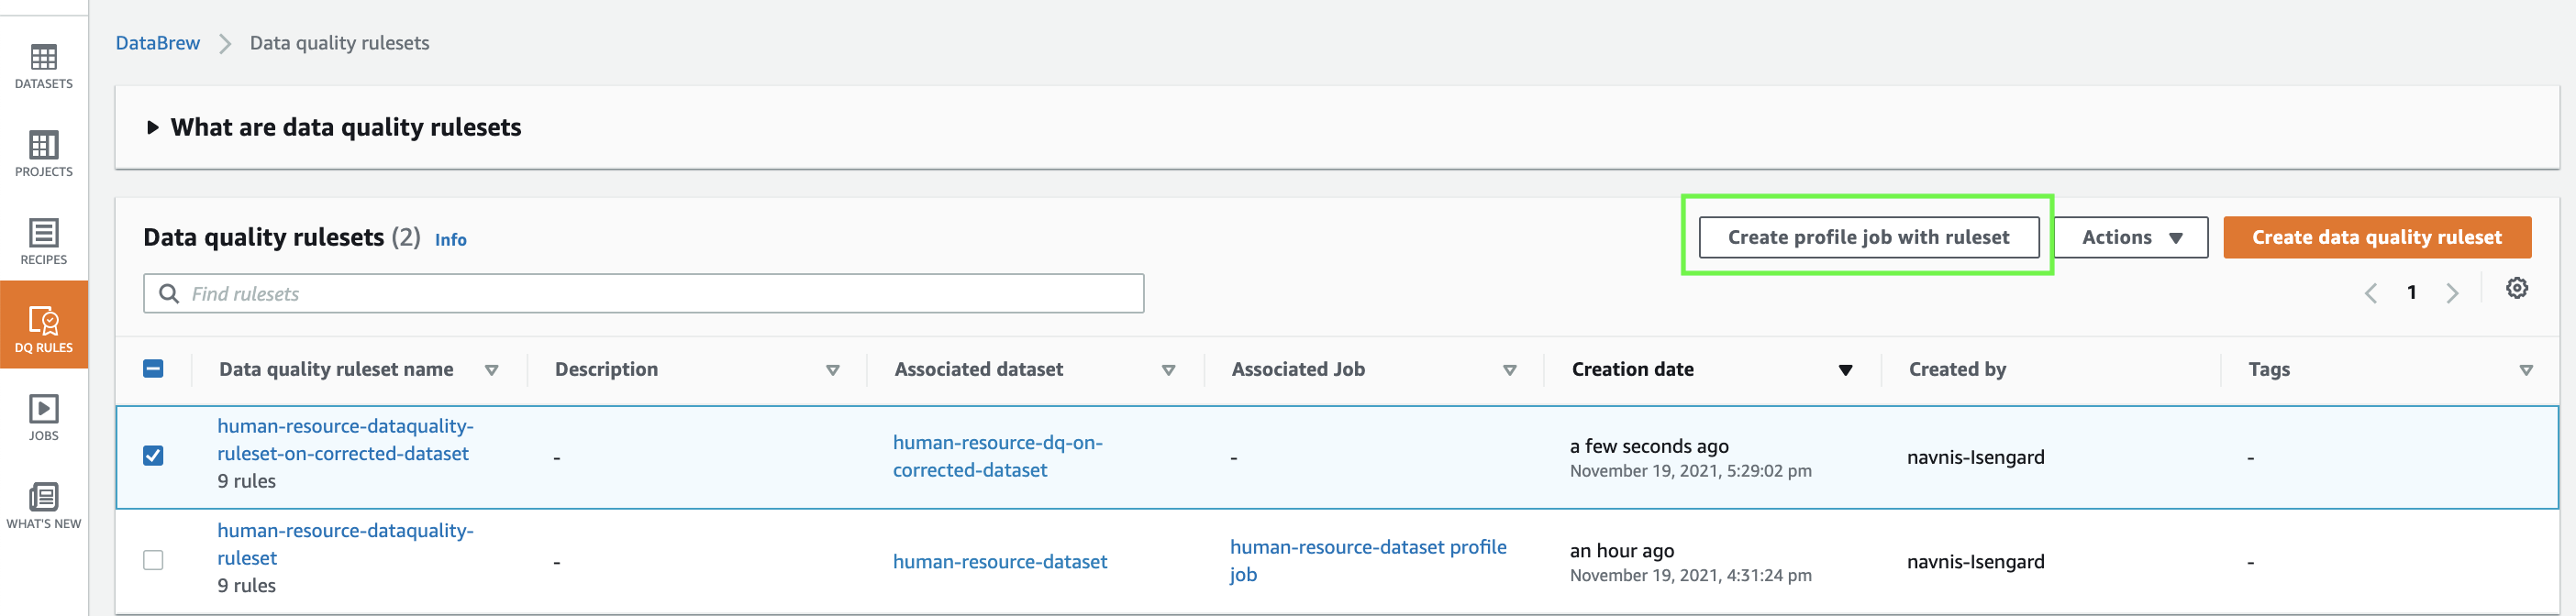The image size is (2576, 616).
Task: Open table preferences gear icon
Action: (2516, 289)
